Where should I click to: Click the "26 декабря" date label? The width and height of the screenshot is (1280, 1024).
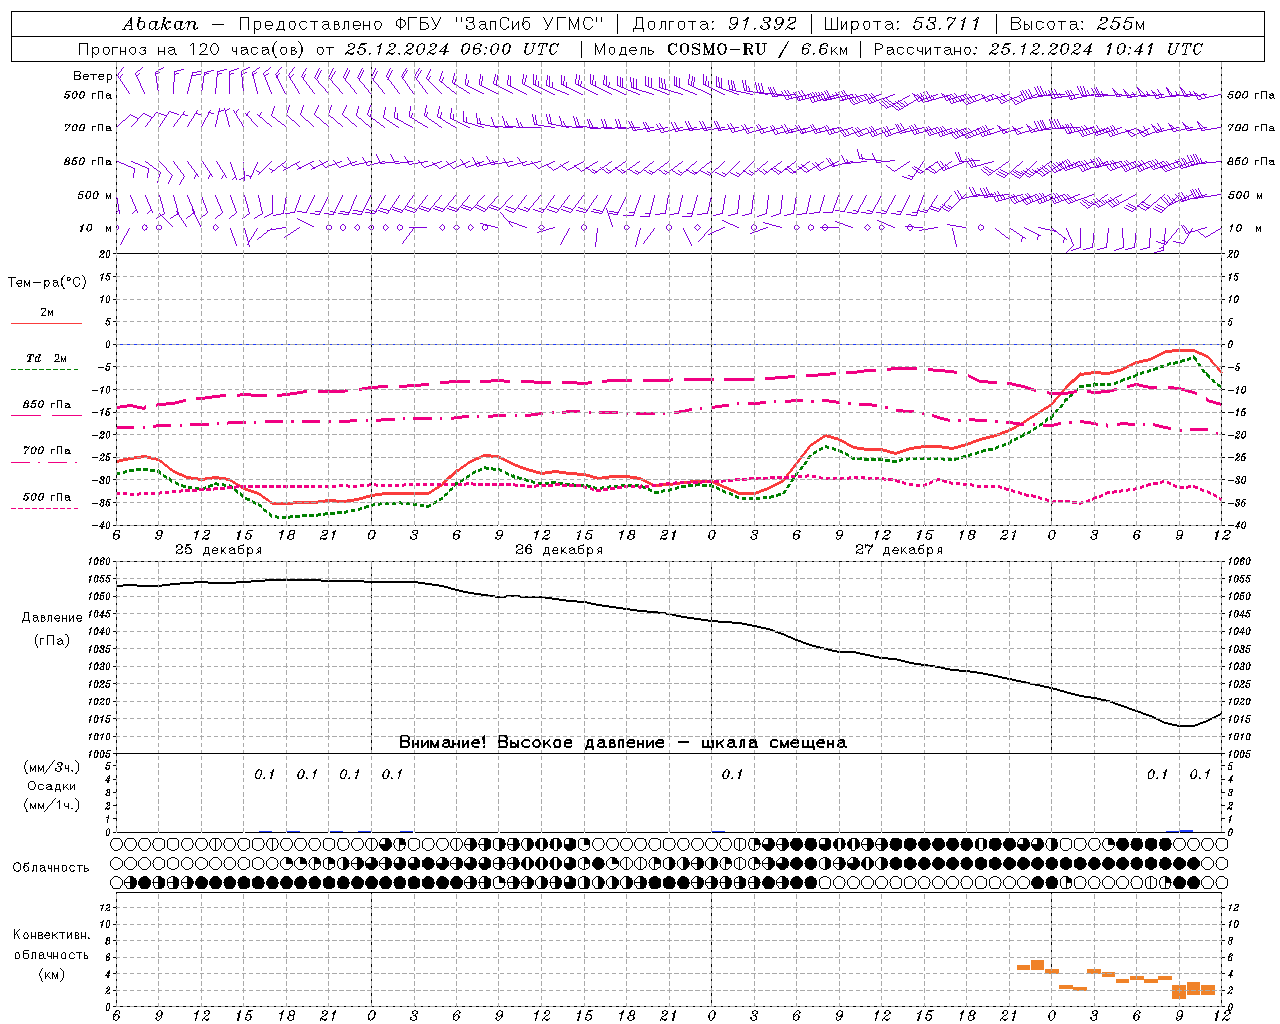click(x=559, y=550)
